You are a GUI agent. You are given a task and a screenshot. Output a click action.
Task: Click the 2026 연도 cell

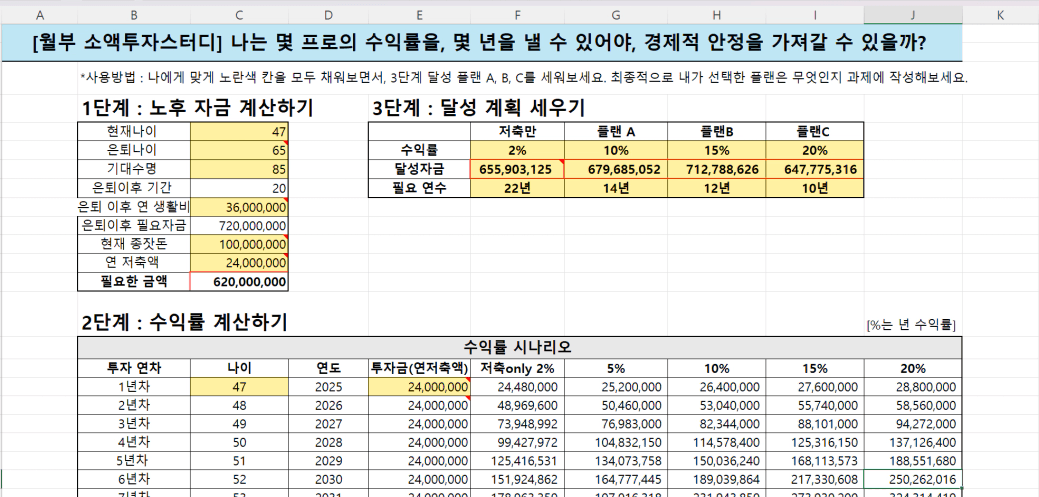[x=329, y=406]
